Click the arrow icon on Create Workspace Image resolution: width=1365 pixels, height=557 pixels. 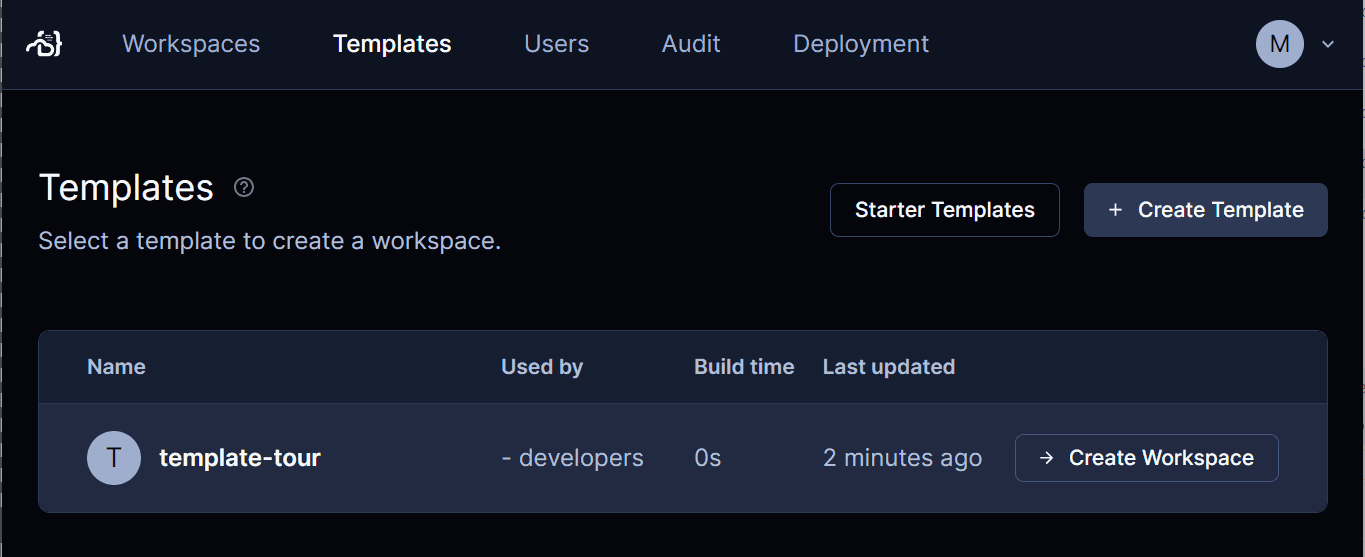[x=1046, y=458]
